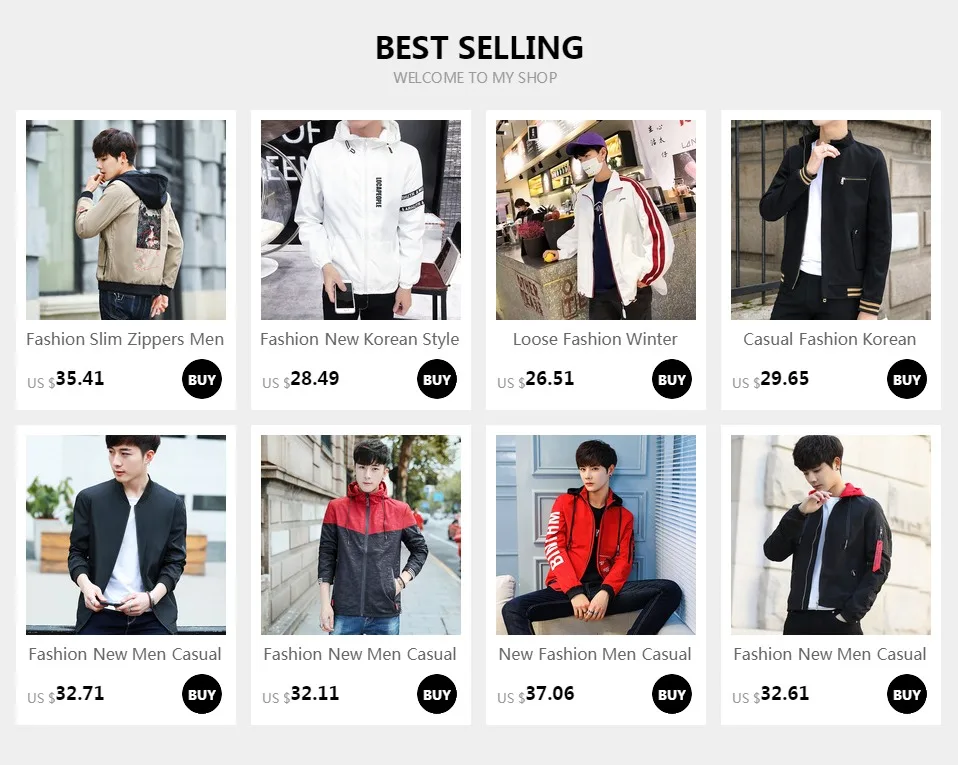Open black bomber jacket white tee image
Image resolution: width=958 pixels, height=765 pixels.
pos(126,535)
